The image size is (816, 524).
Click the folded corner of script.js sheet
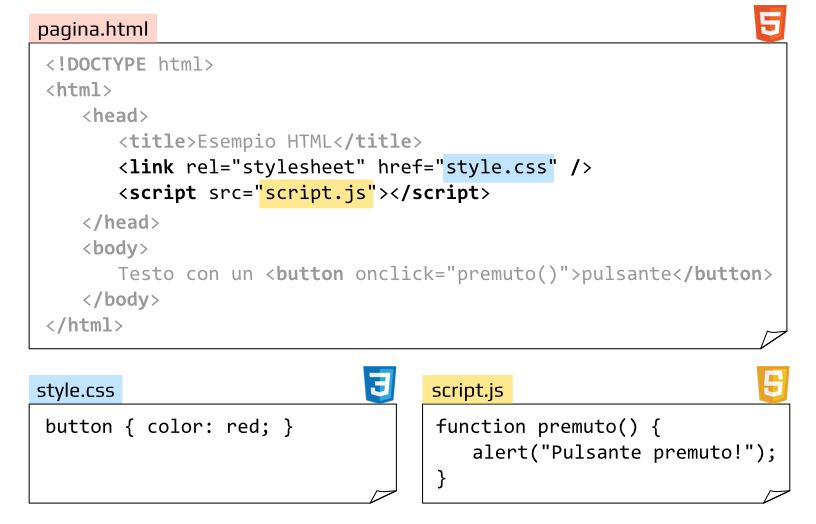tap(776, 496)
